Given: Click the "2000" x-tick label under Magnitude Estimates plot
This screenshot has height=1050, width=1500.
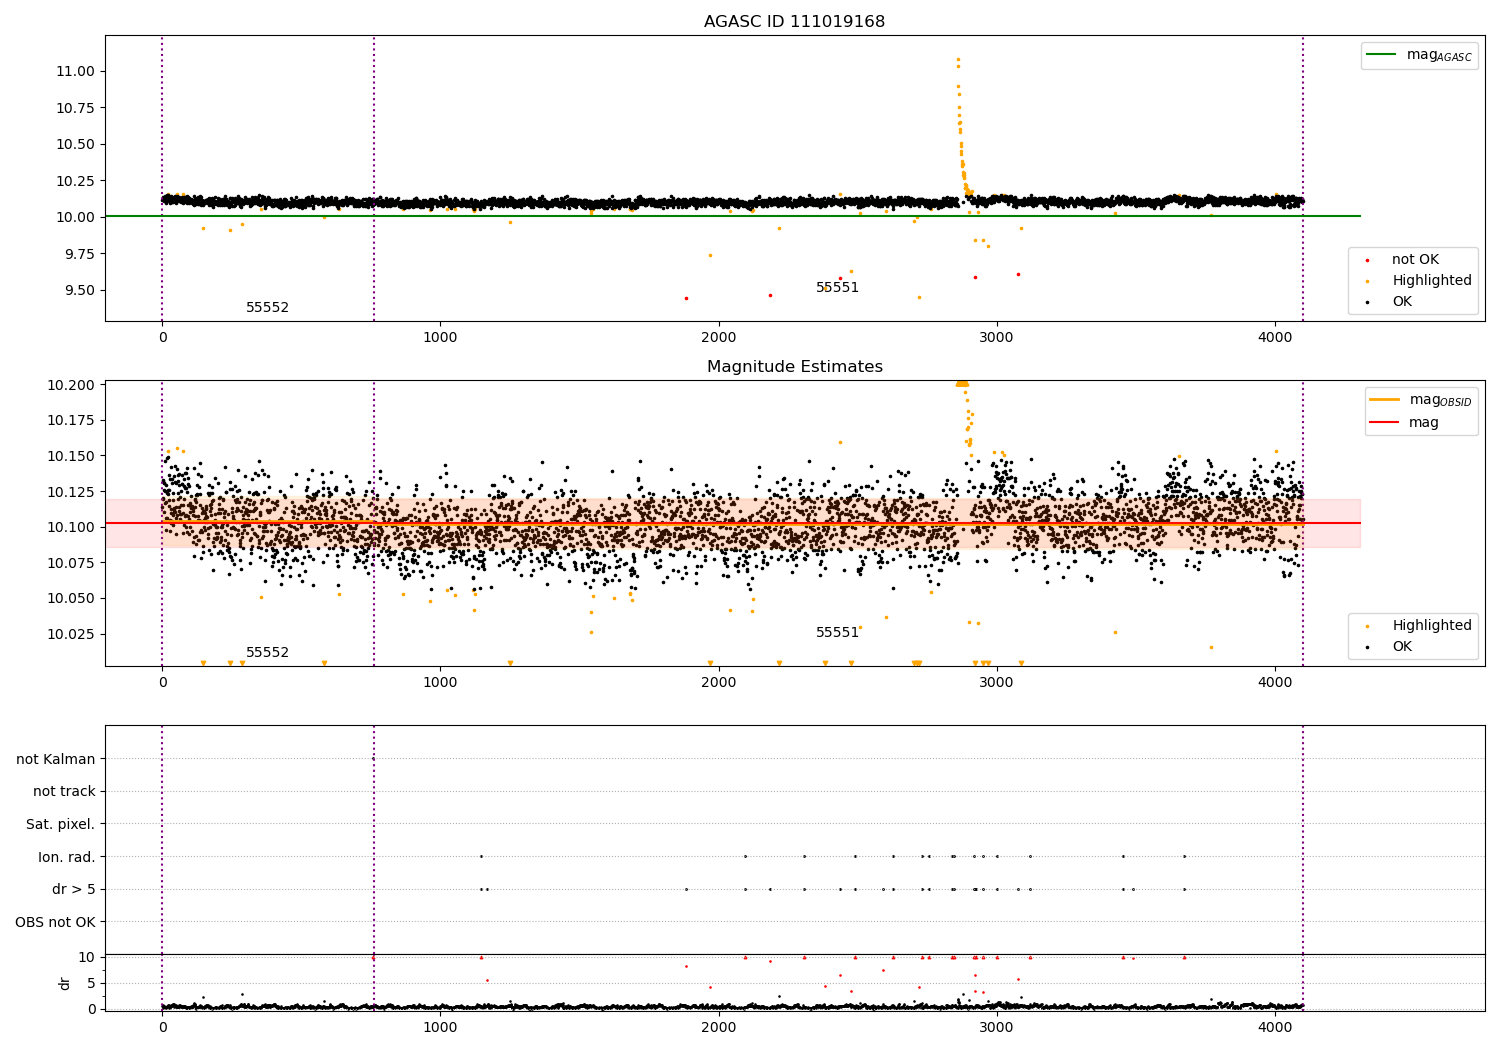Looking at the screenshot, I should point(719,683).
